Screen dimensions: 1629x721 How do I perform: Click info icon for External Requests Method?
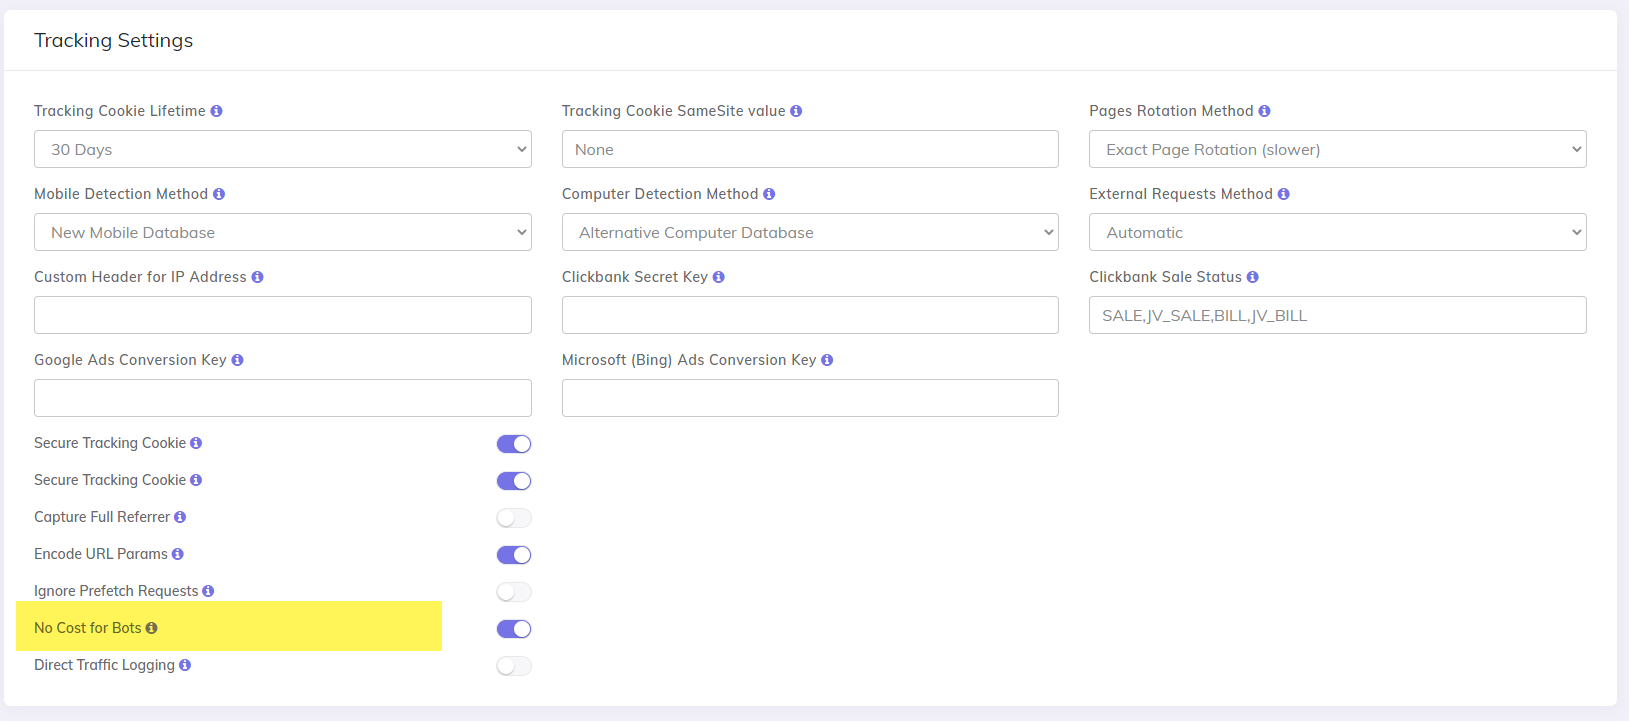pyautogui.click(x=1283, y=194)
